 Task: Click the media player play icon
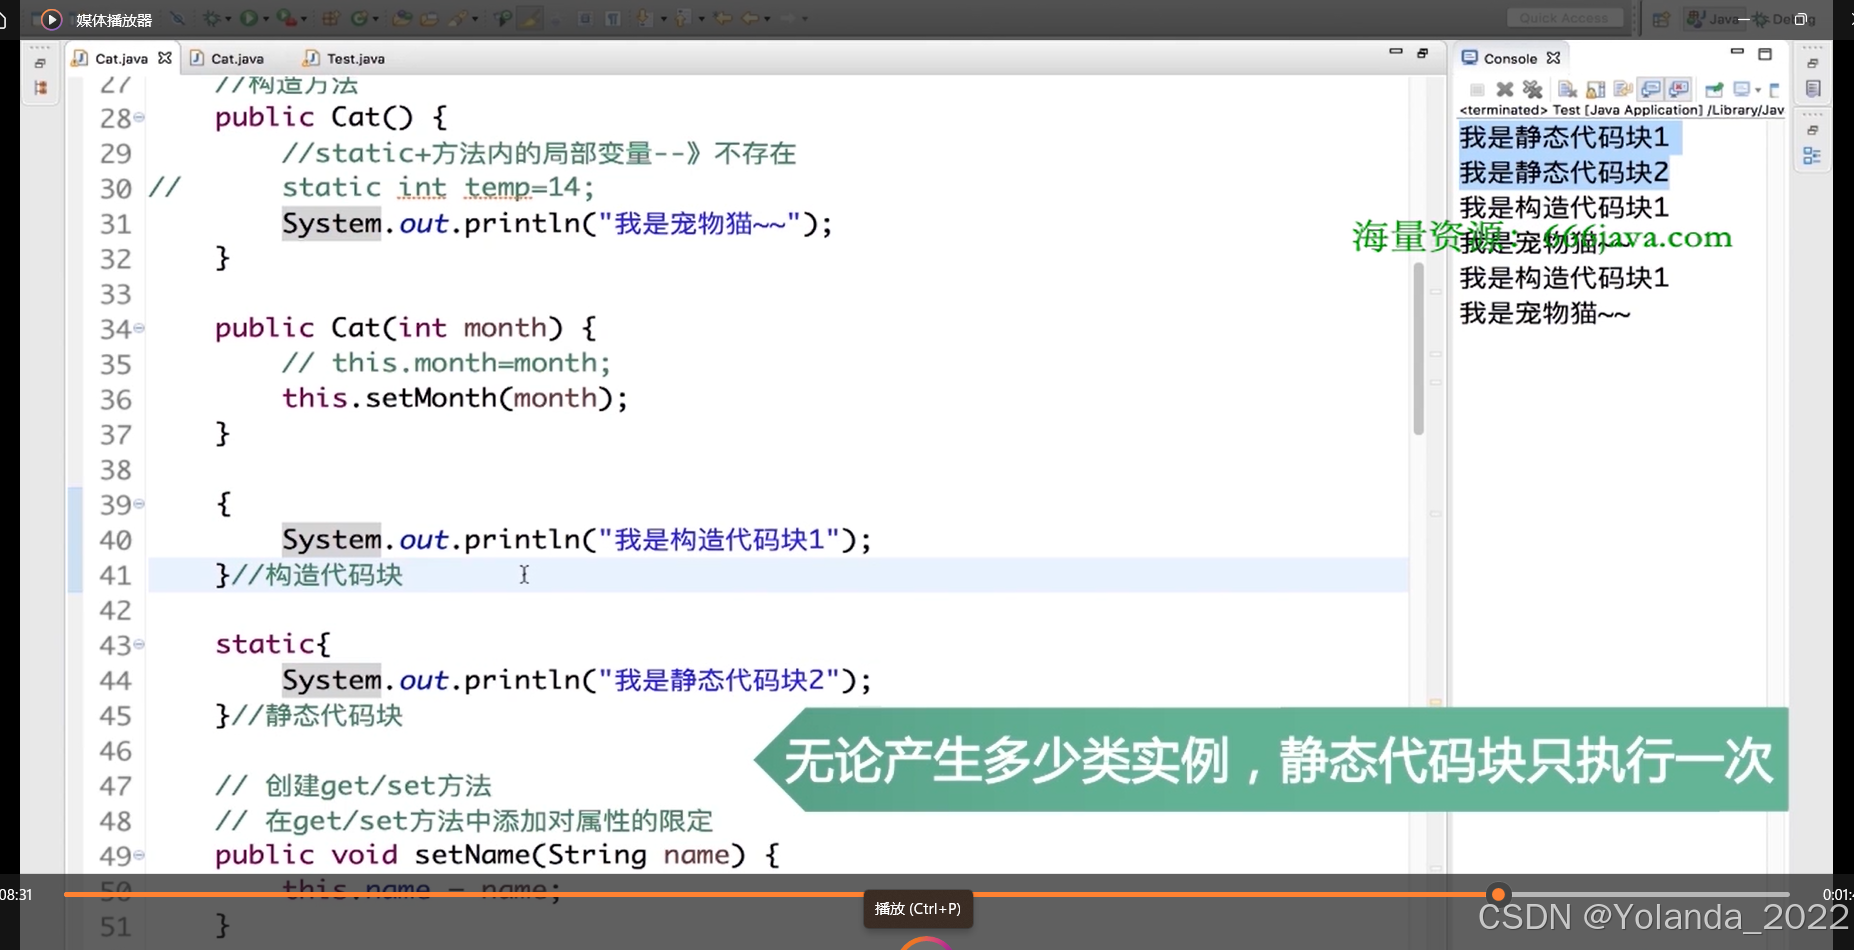click(52, 19)
